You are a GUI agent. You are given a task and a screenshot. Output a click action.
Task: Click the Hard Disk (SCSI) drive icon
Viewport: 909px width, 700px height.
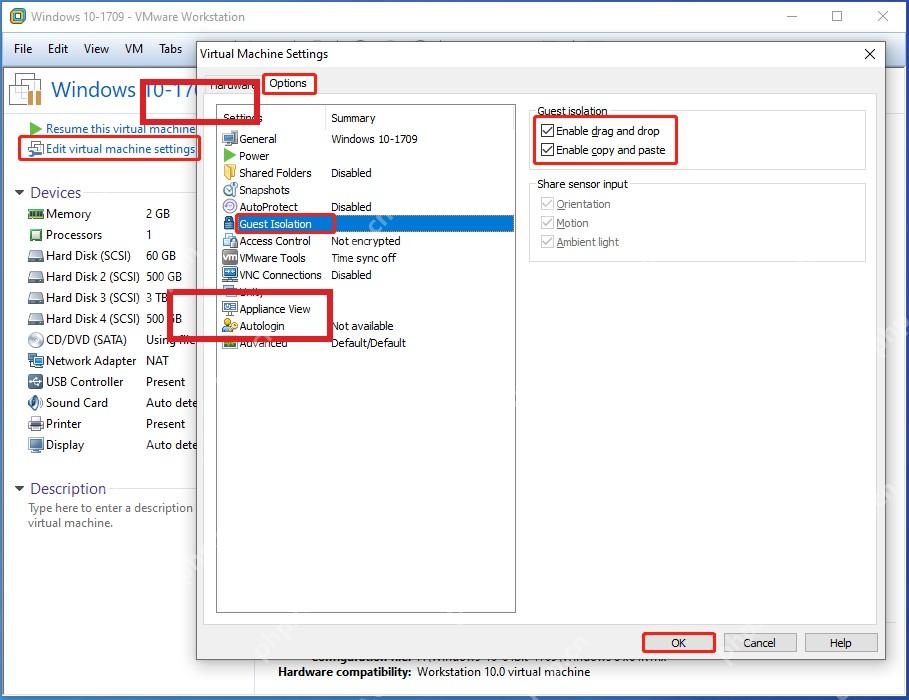(36, 256)
